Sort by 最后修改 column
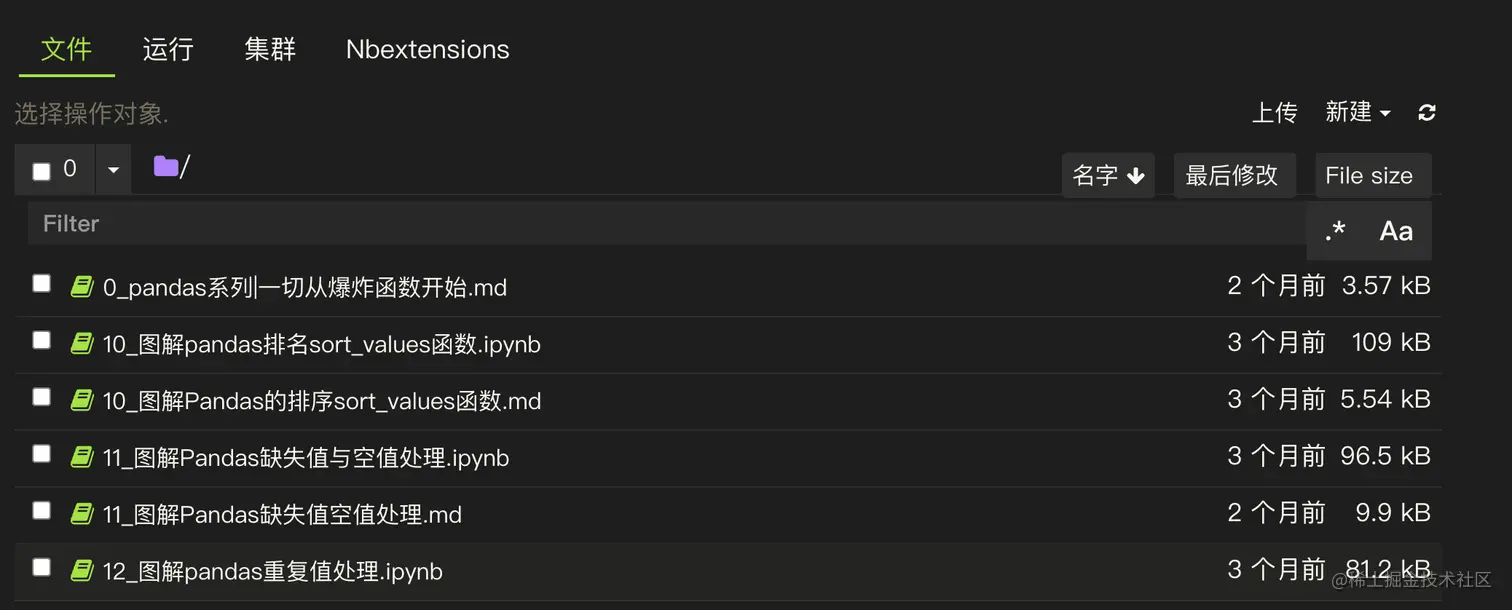 1232,175
